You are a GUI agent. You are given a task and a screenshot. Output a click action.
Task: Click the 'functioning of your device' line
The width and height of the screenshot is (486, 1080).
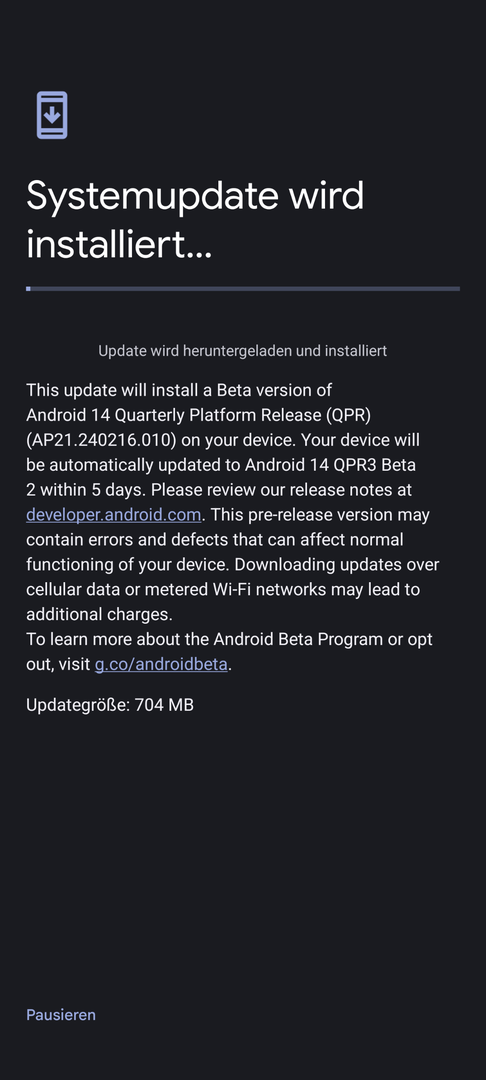(128, 564)
